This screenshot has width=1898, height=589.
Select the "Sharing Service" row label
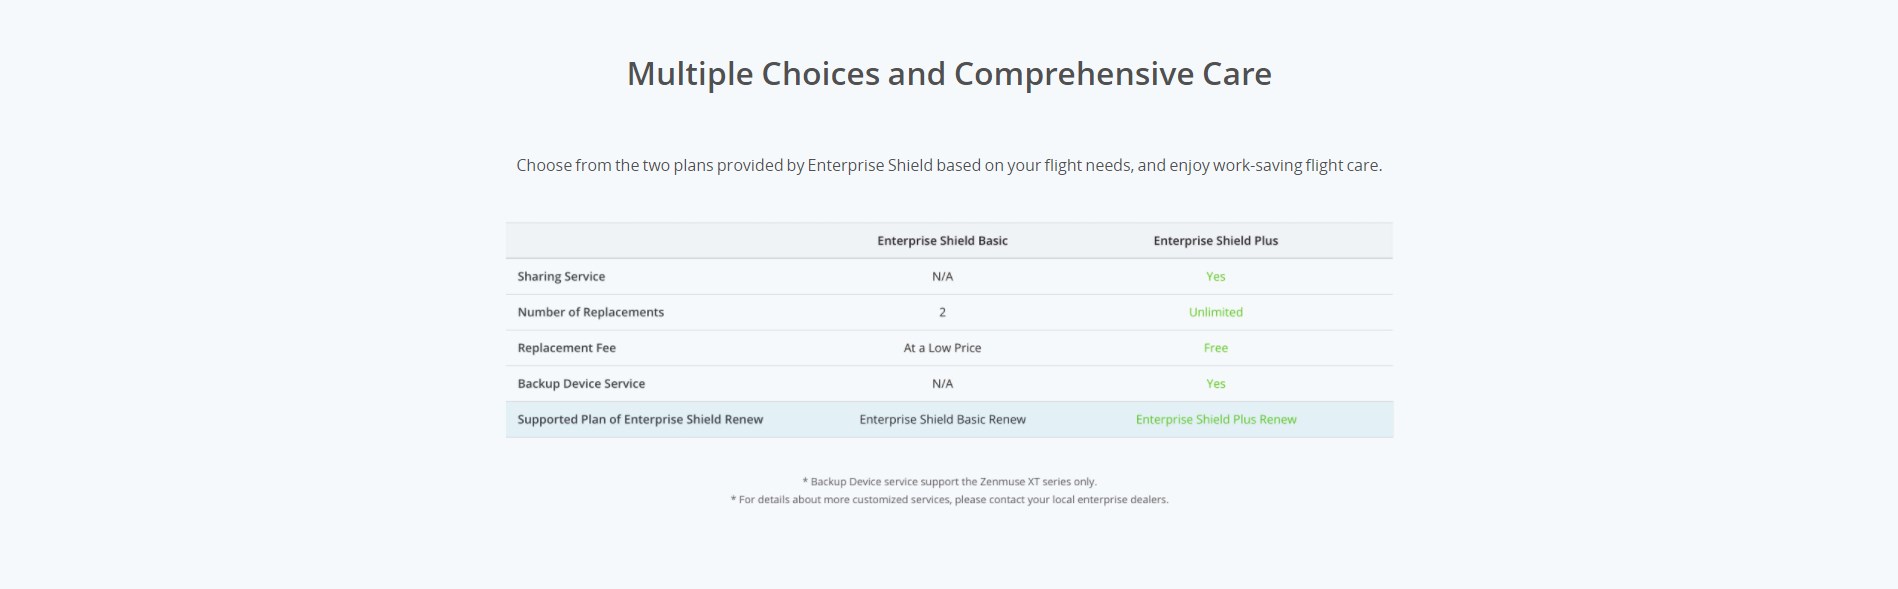click(561, 277)
